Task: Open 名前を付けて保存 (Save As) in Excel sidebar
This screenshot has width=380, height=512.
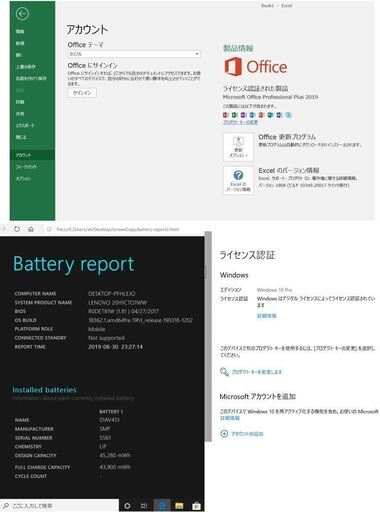Action: click(x=31, y=78)
